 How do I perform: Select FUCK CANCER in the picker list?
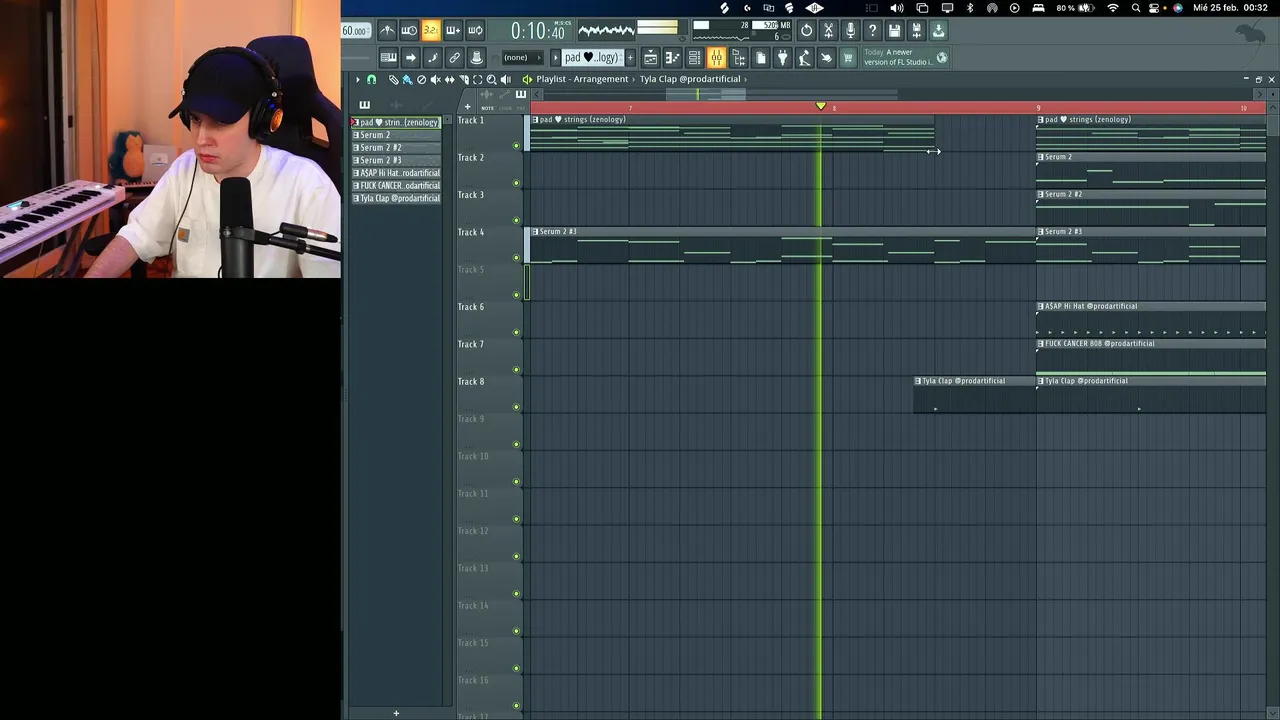click(396, 185)
